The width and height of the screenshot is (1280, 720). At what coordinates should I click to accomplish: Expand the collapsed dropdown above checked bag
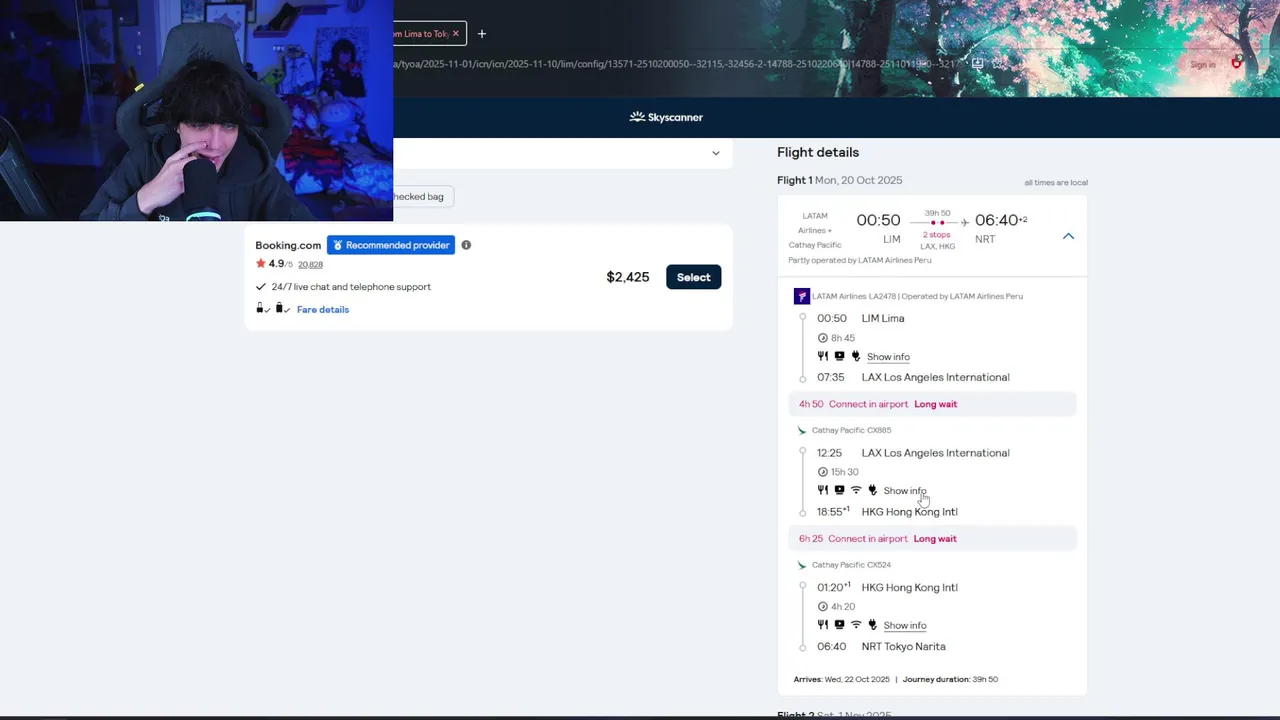(715, 153)
